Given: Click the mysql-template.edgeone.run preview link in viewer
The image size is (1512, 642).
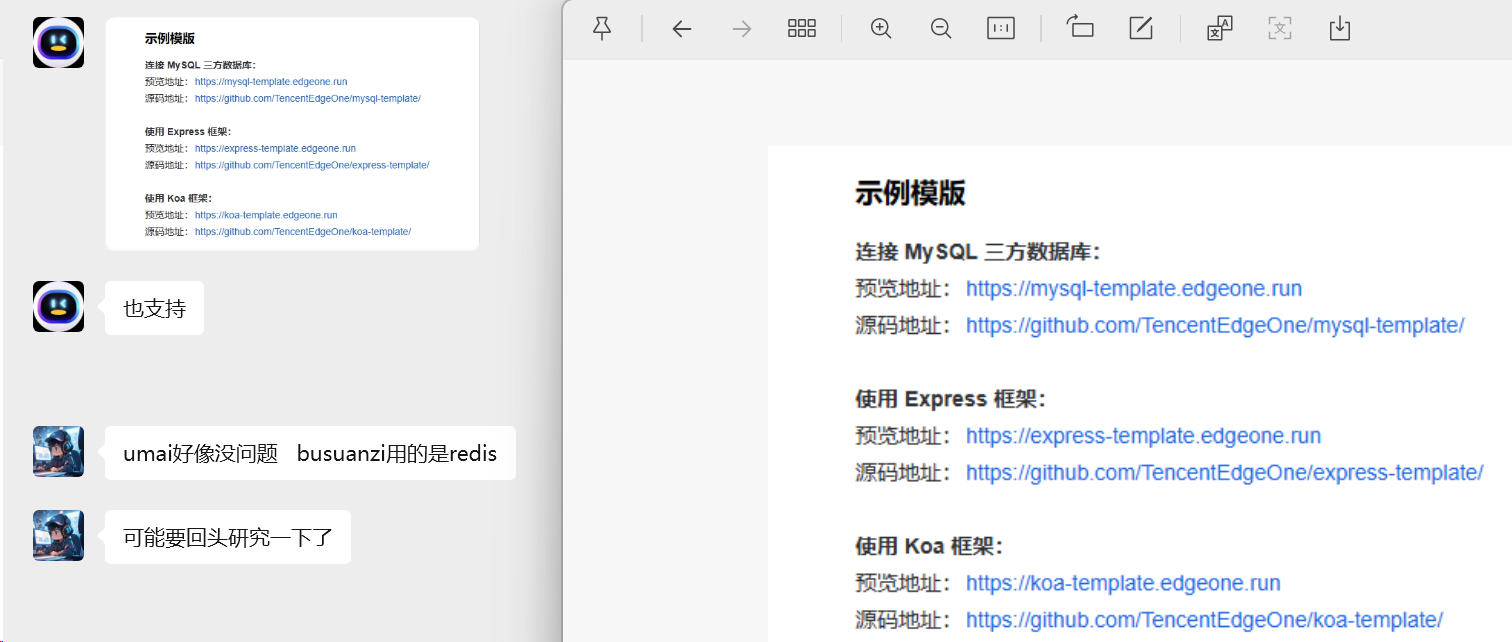Looking at the screenshot, I should 1134,289.
